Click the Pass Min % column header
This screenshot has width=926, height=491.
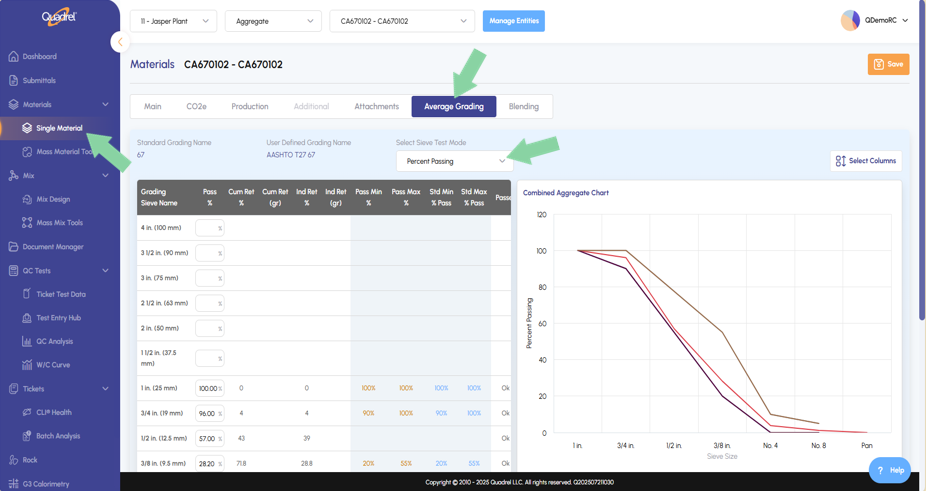coord(369,197)
